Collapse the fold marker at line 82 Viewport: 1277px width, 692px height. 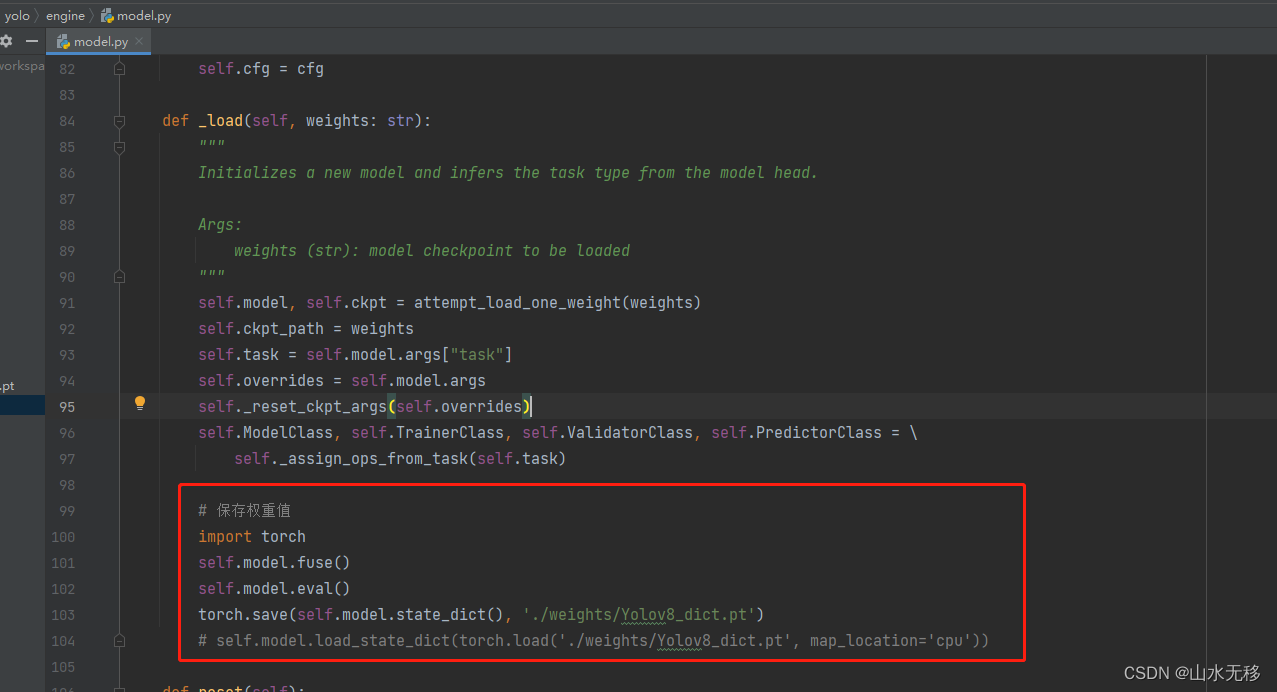tap(119, 69)
